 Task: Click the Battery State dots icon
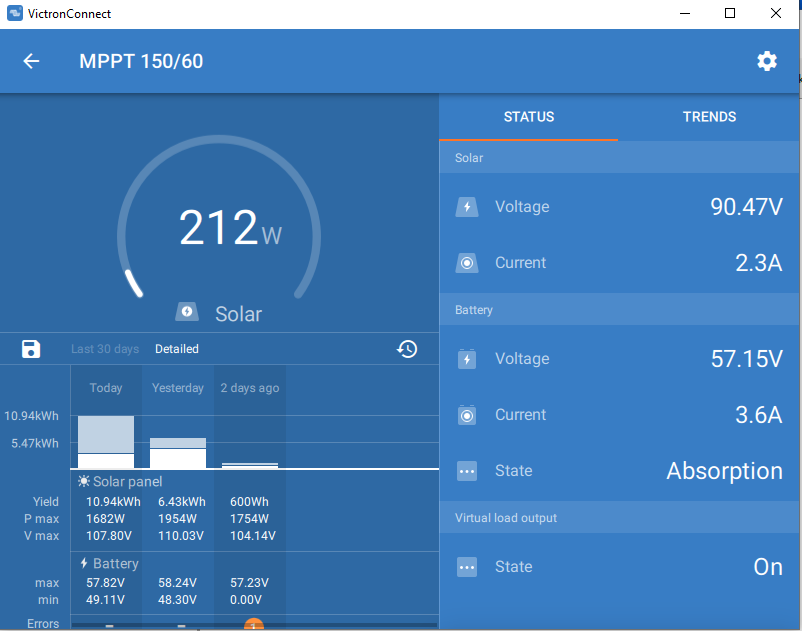click(467, 471)
